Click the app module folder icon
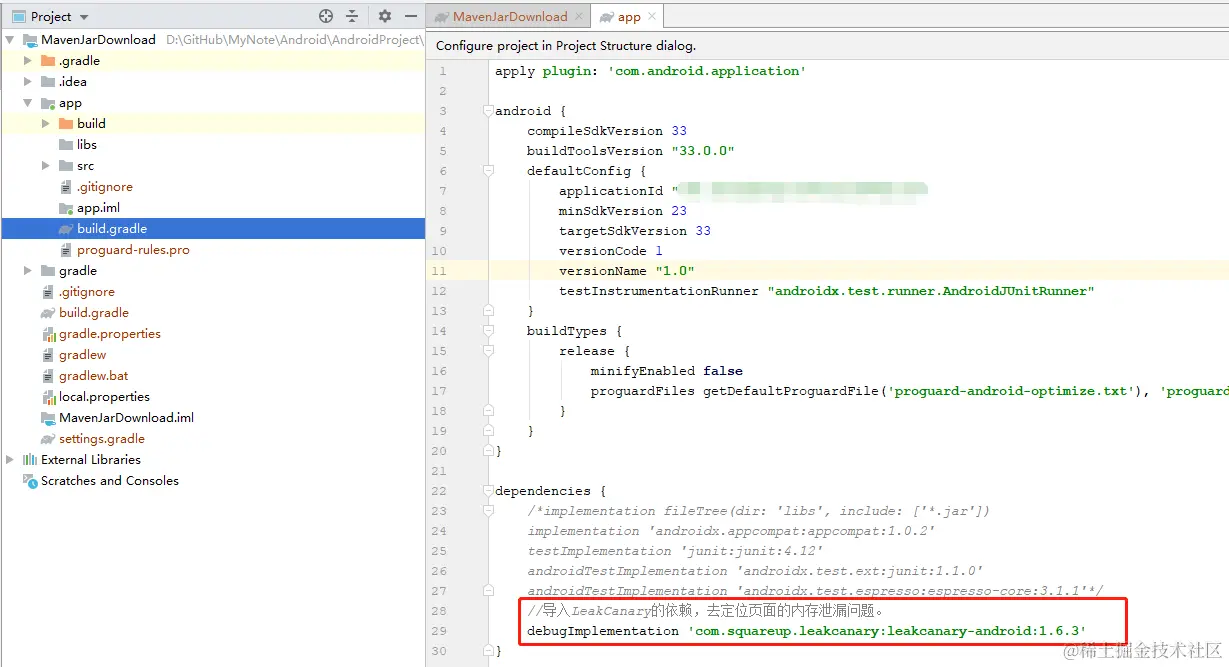This screenshot has height=667, width=1229. click(48, 103)
